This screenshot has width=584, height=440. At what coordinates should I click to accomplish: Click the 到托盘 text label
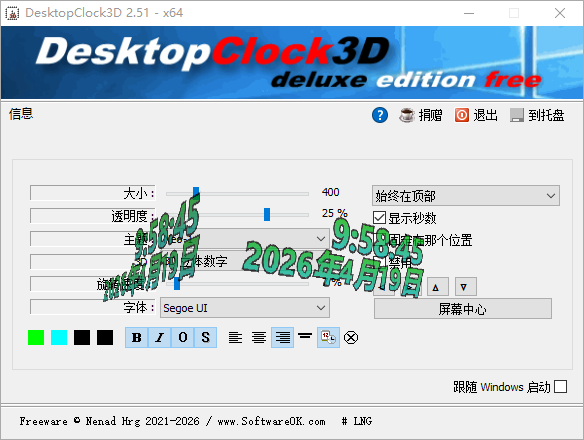tap(546, 115)
